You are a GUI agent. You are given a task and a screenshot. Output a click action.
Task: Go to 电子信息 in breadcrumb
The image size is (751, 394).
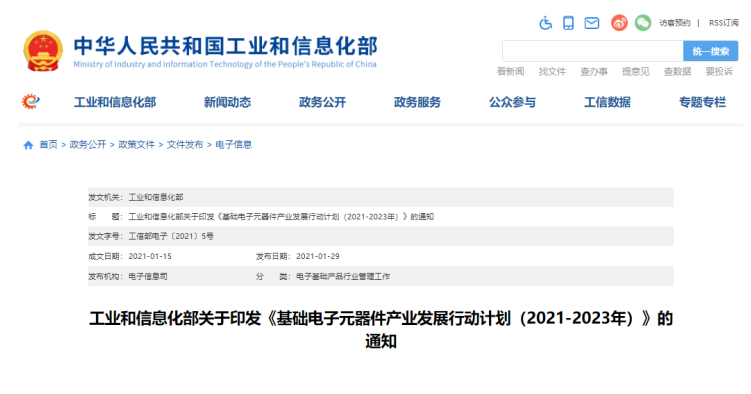pos(234,145)
